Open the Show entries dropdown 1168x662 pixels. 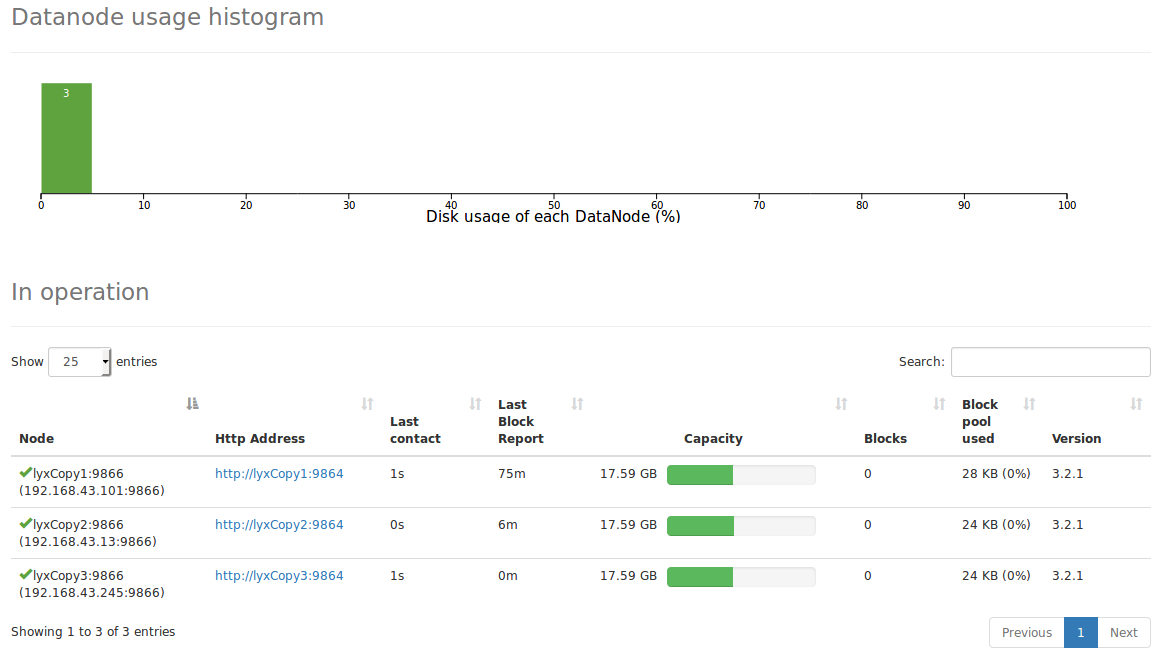point(80,362)
